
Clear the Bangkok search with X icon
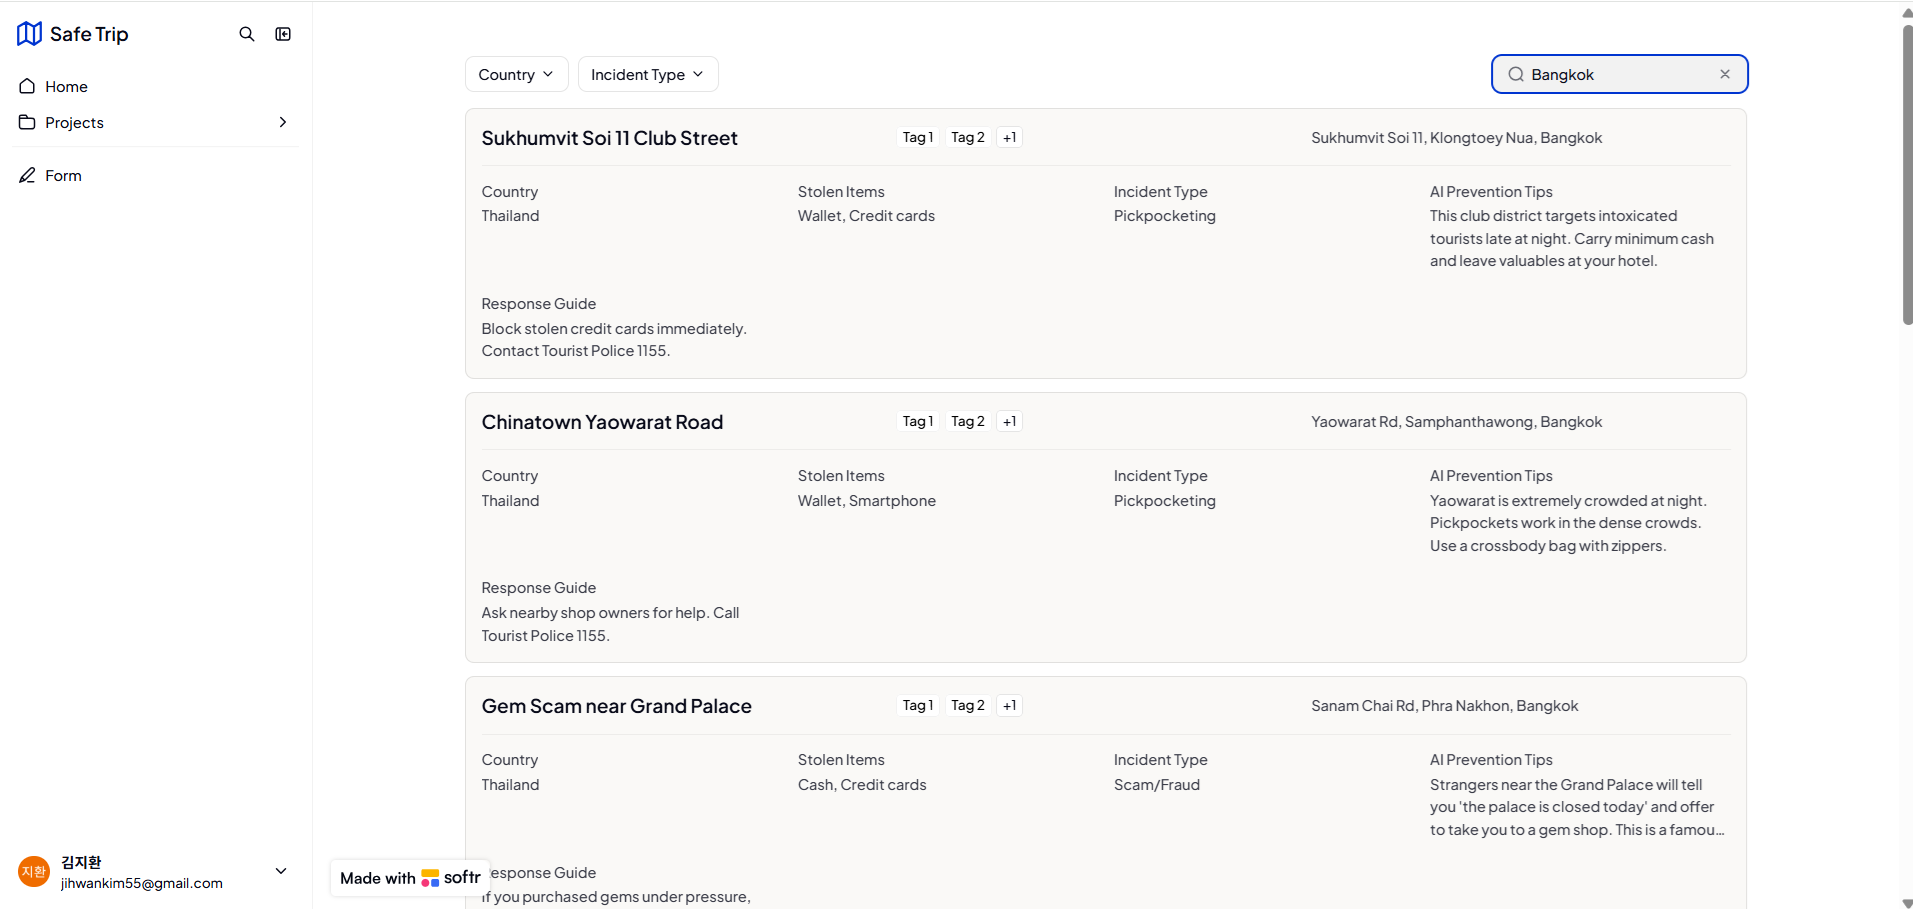click(x=1725, y=74)
